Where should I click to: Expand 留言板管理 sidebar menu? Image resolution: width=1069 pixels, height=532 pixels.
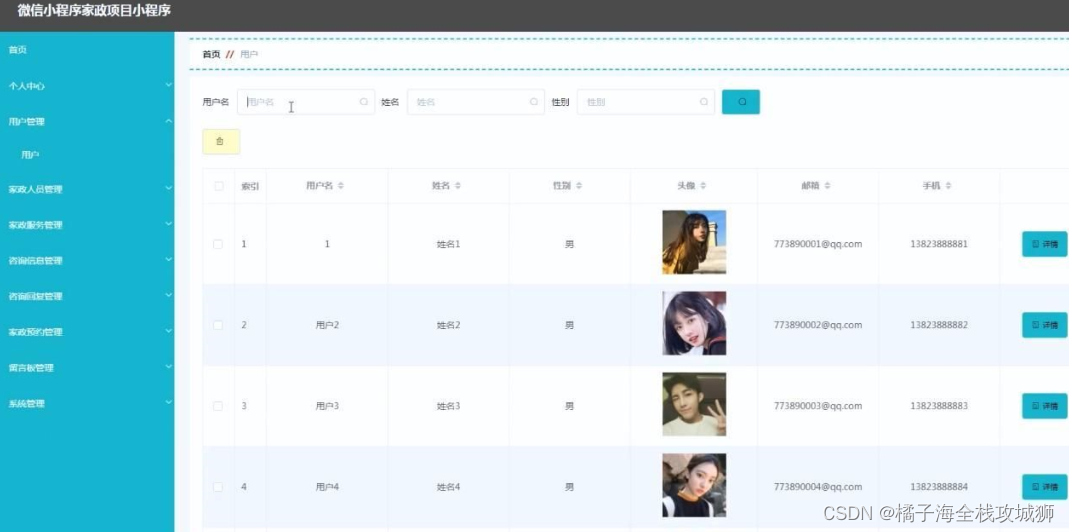87,368
